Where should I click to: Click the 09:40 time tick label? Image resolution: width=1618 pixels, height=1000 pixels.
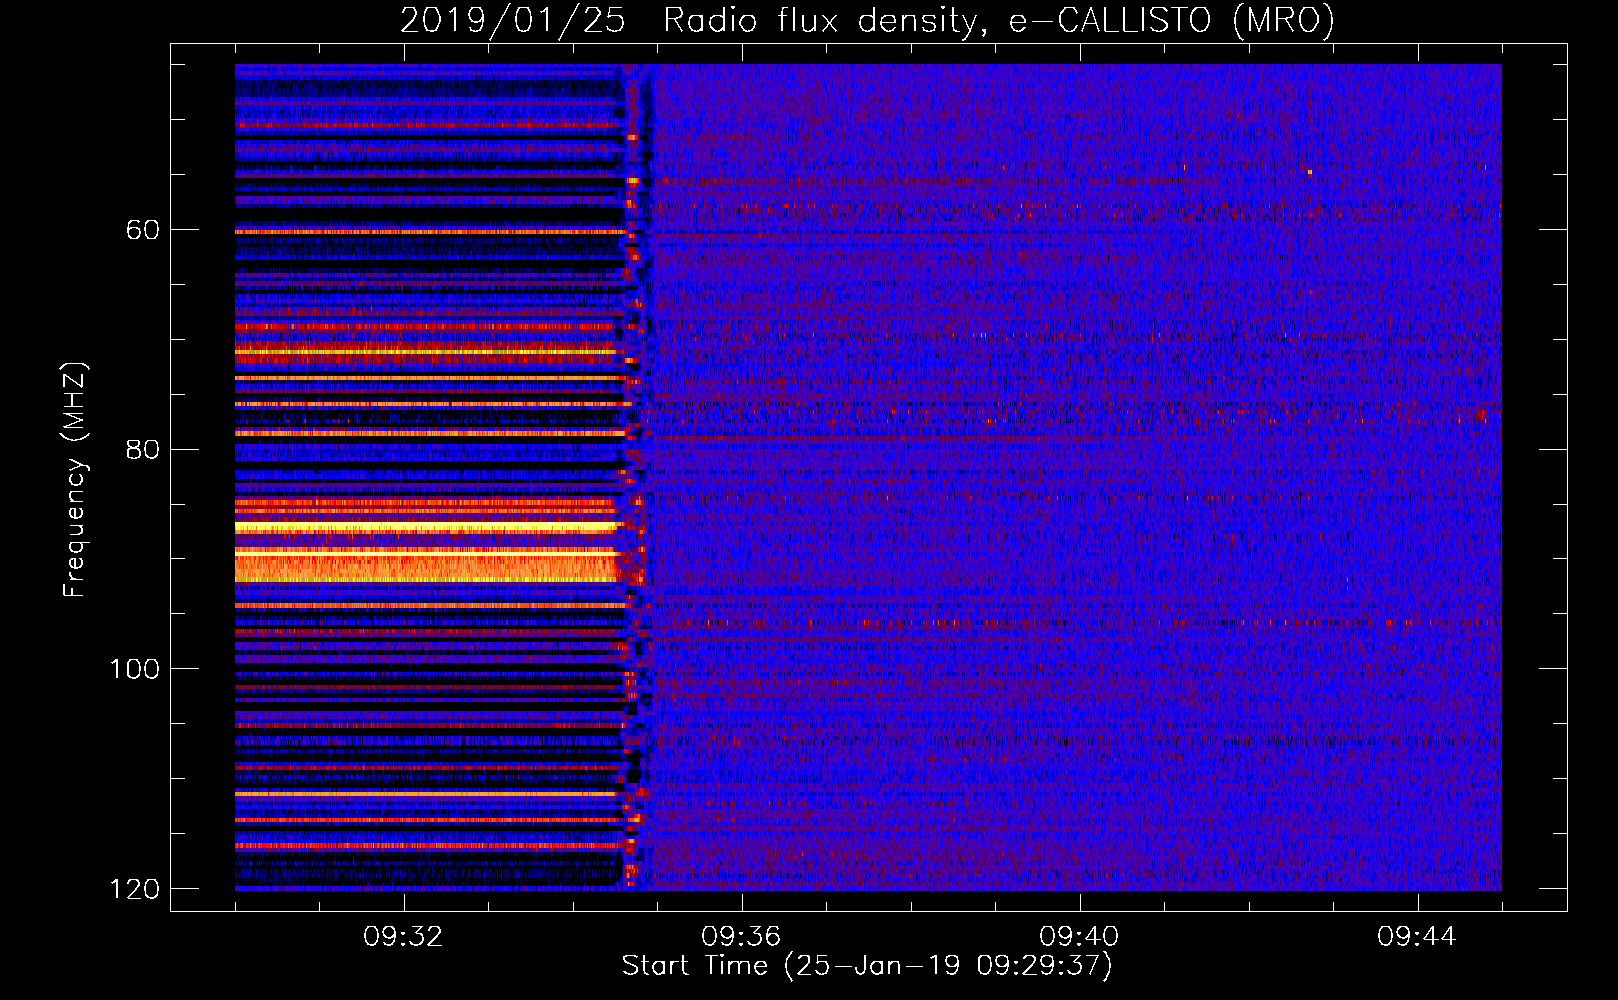1079,937
